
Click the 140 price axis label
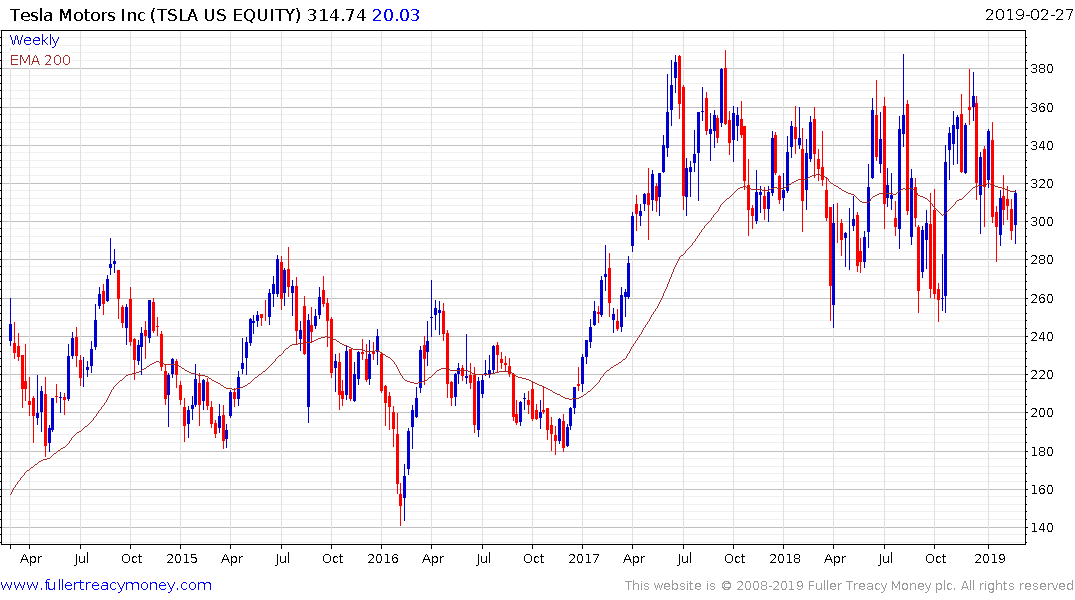(1041, 527)
